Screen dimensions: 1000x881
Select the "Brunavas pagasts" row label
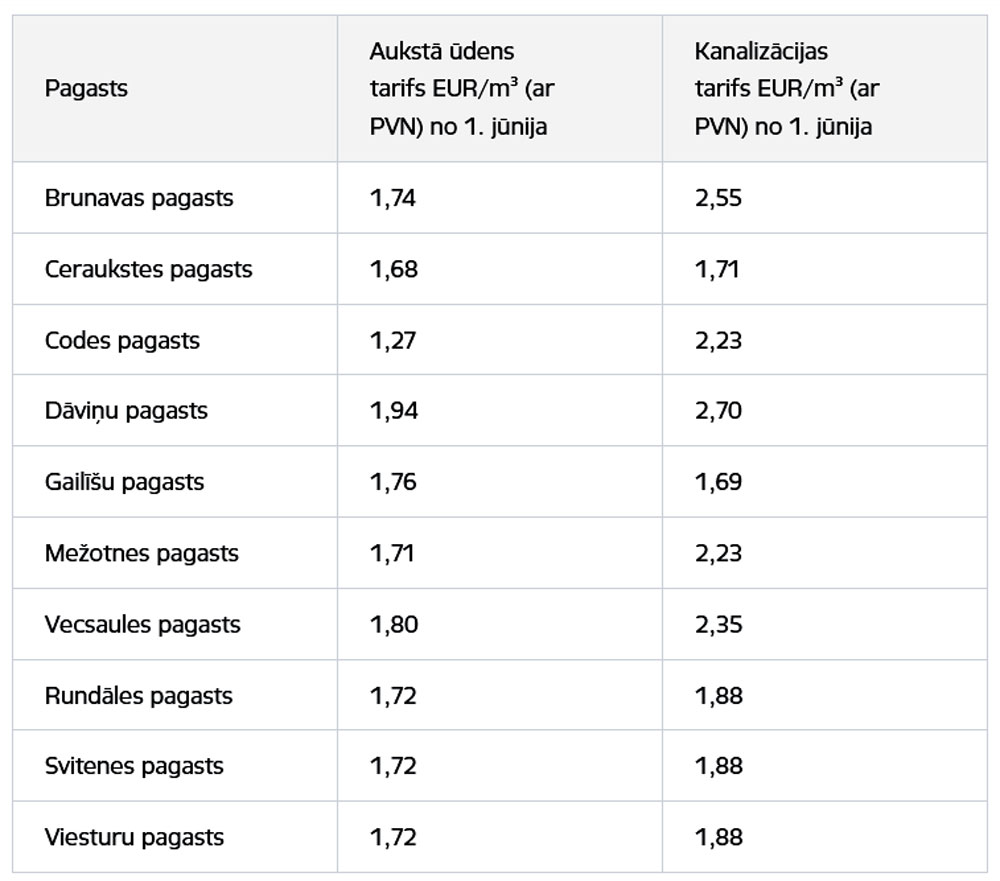[139, 198]
